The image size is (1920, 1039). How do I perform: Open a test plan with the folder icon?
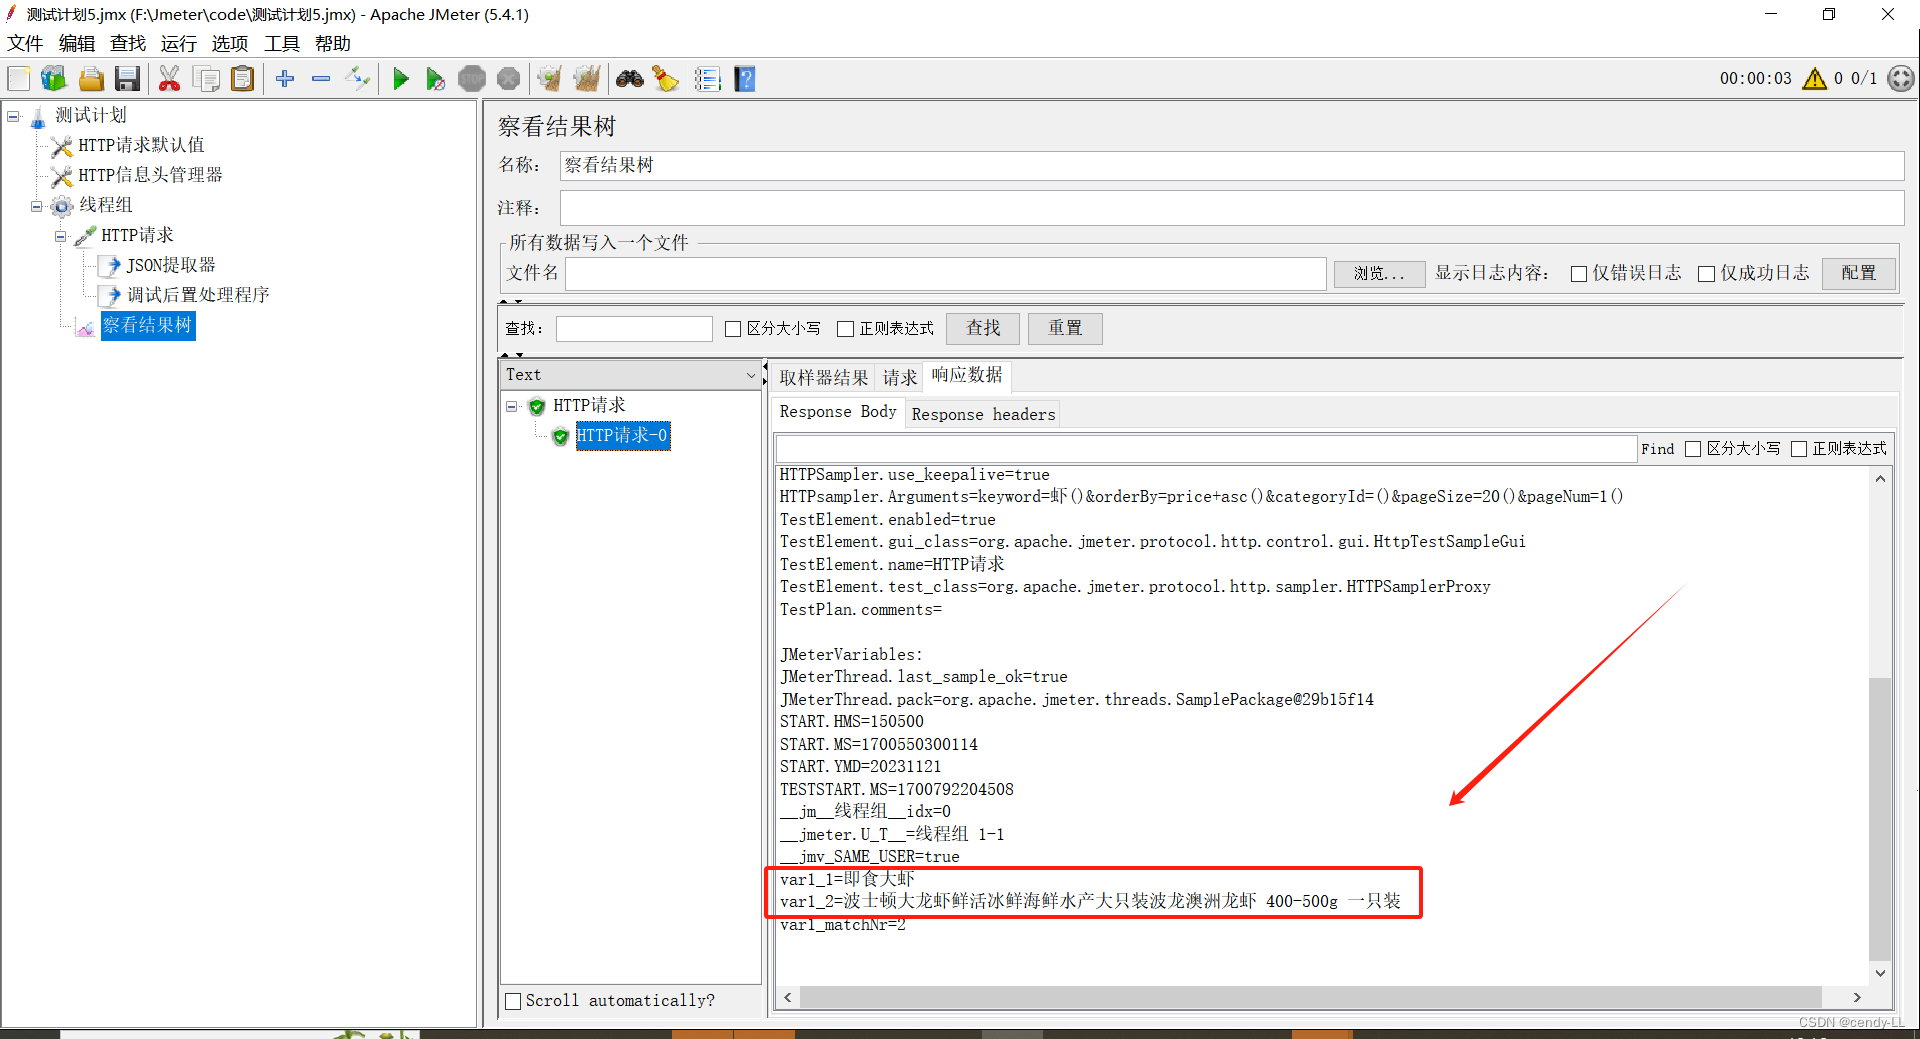(x=91, y=78)
